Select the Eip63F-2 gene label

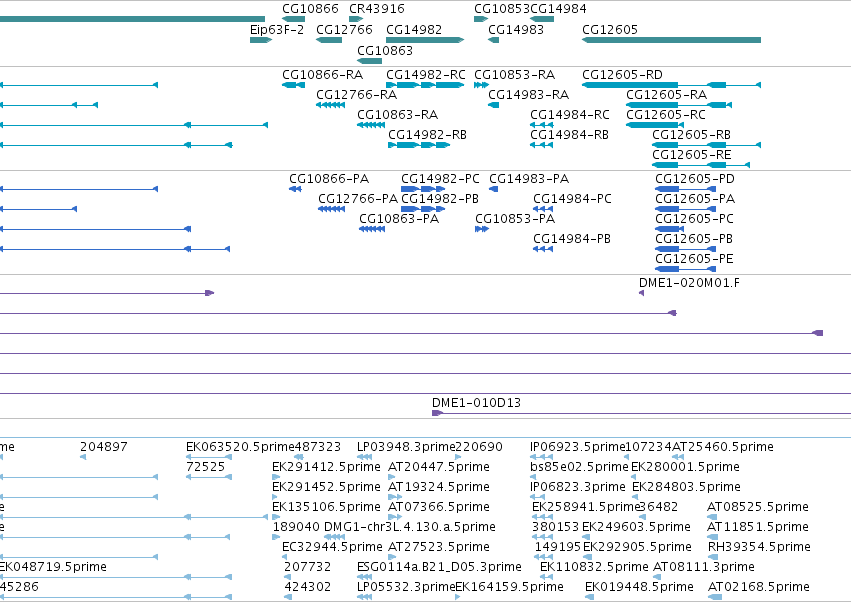tap(277, 30)
